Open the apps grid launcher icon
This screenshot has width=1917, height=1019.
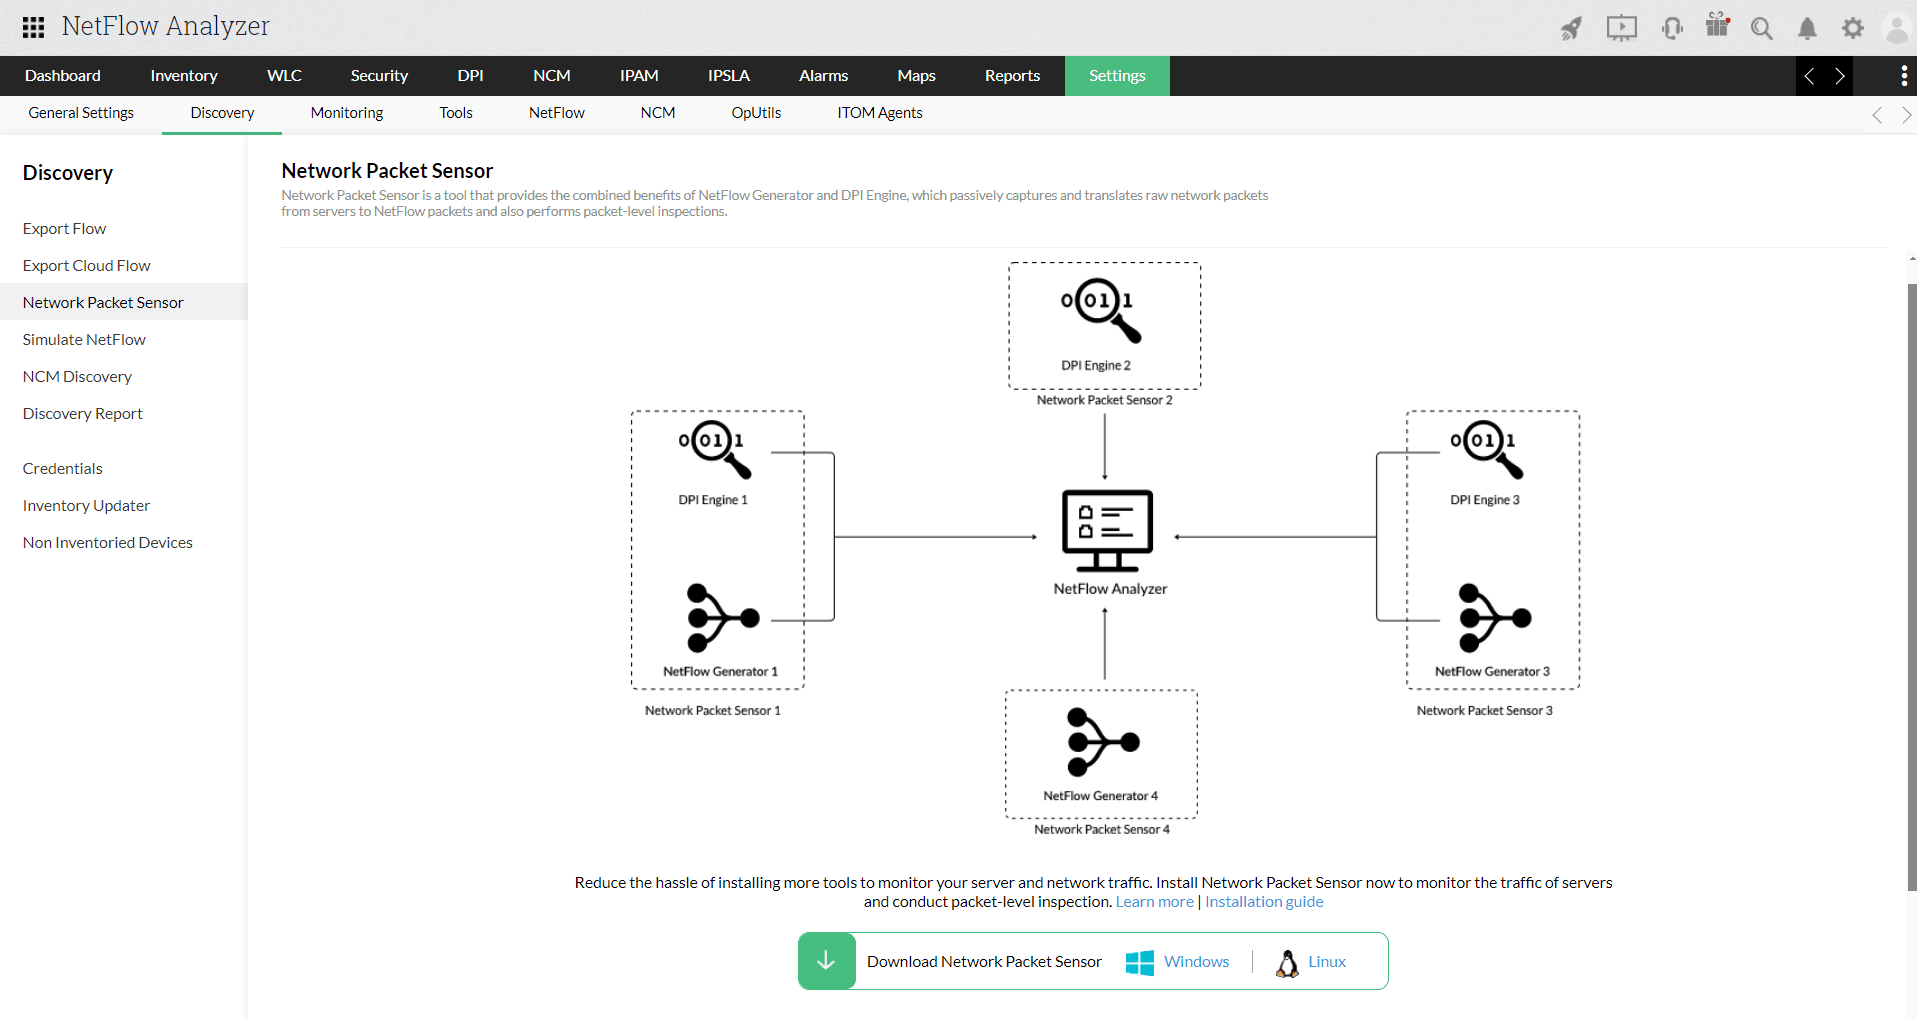[x=33, y=27]
